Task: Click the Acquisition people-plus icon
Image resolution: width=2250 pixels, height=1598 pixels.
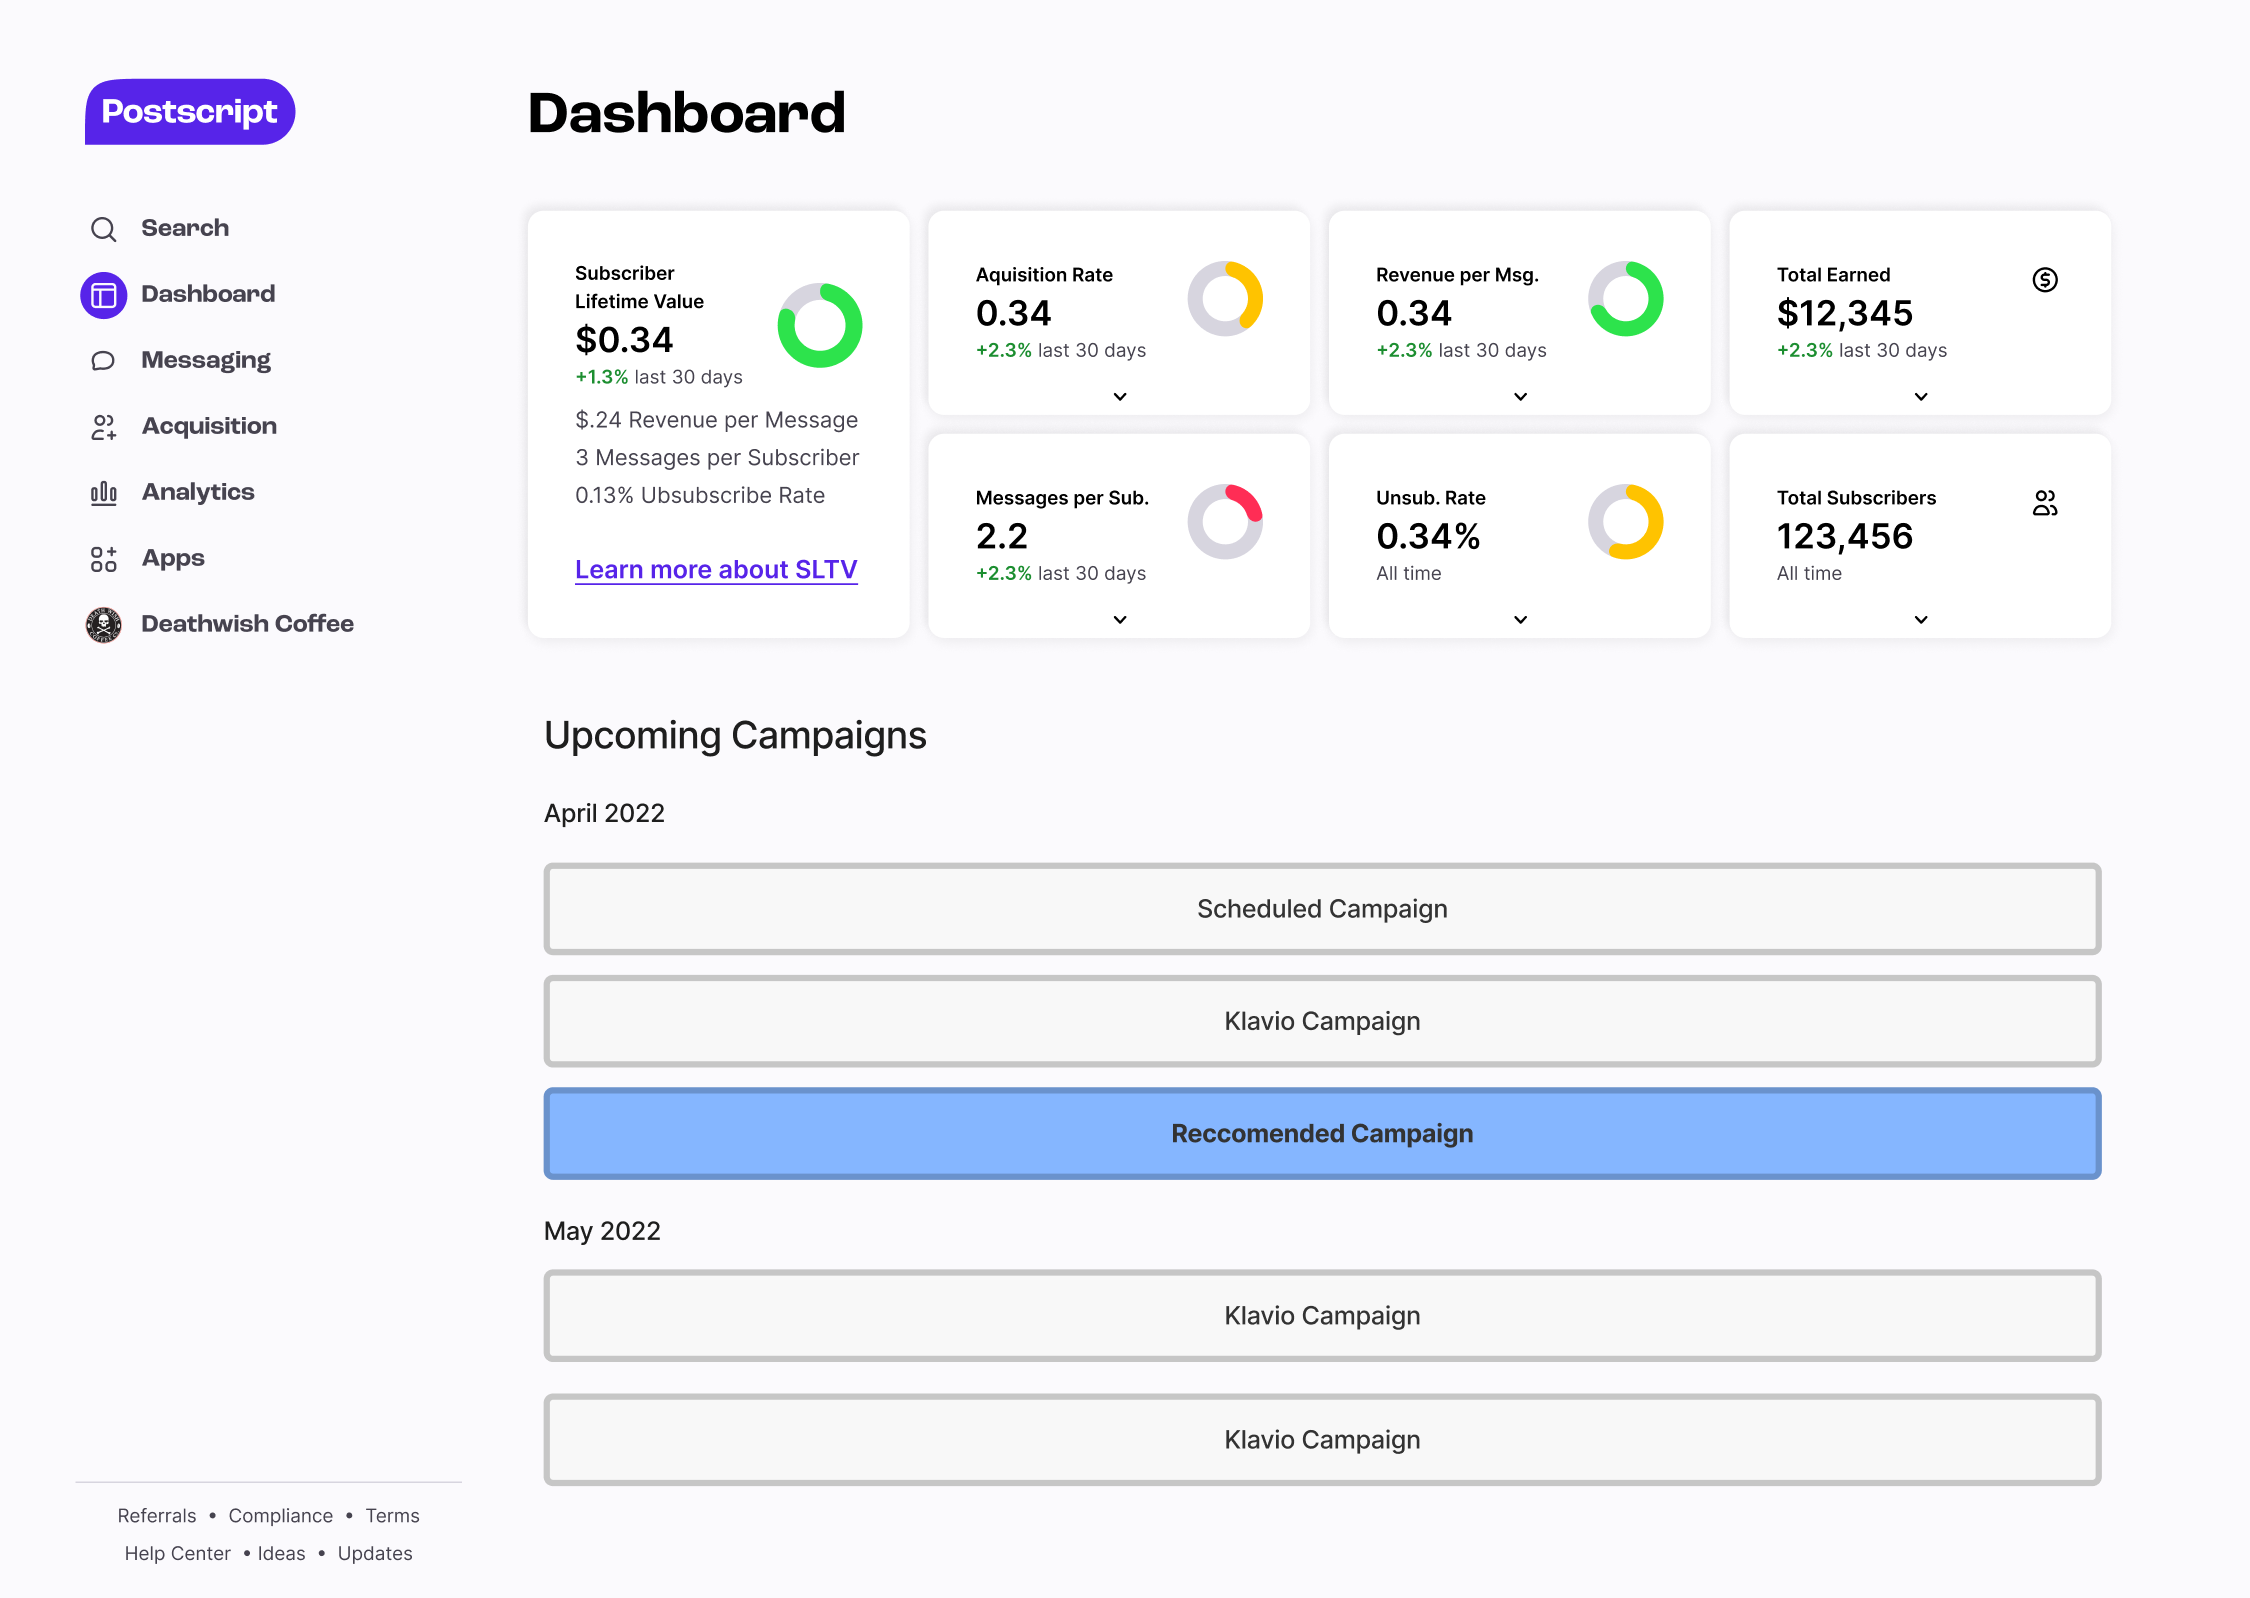Action: tap(104, 427)
